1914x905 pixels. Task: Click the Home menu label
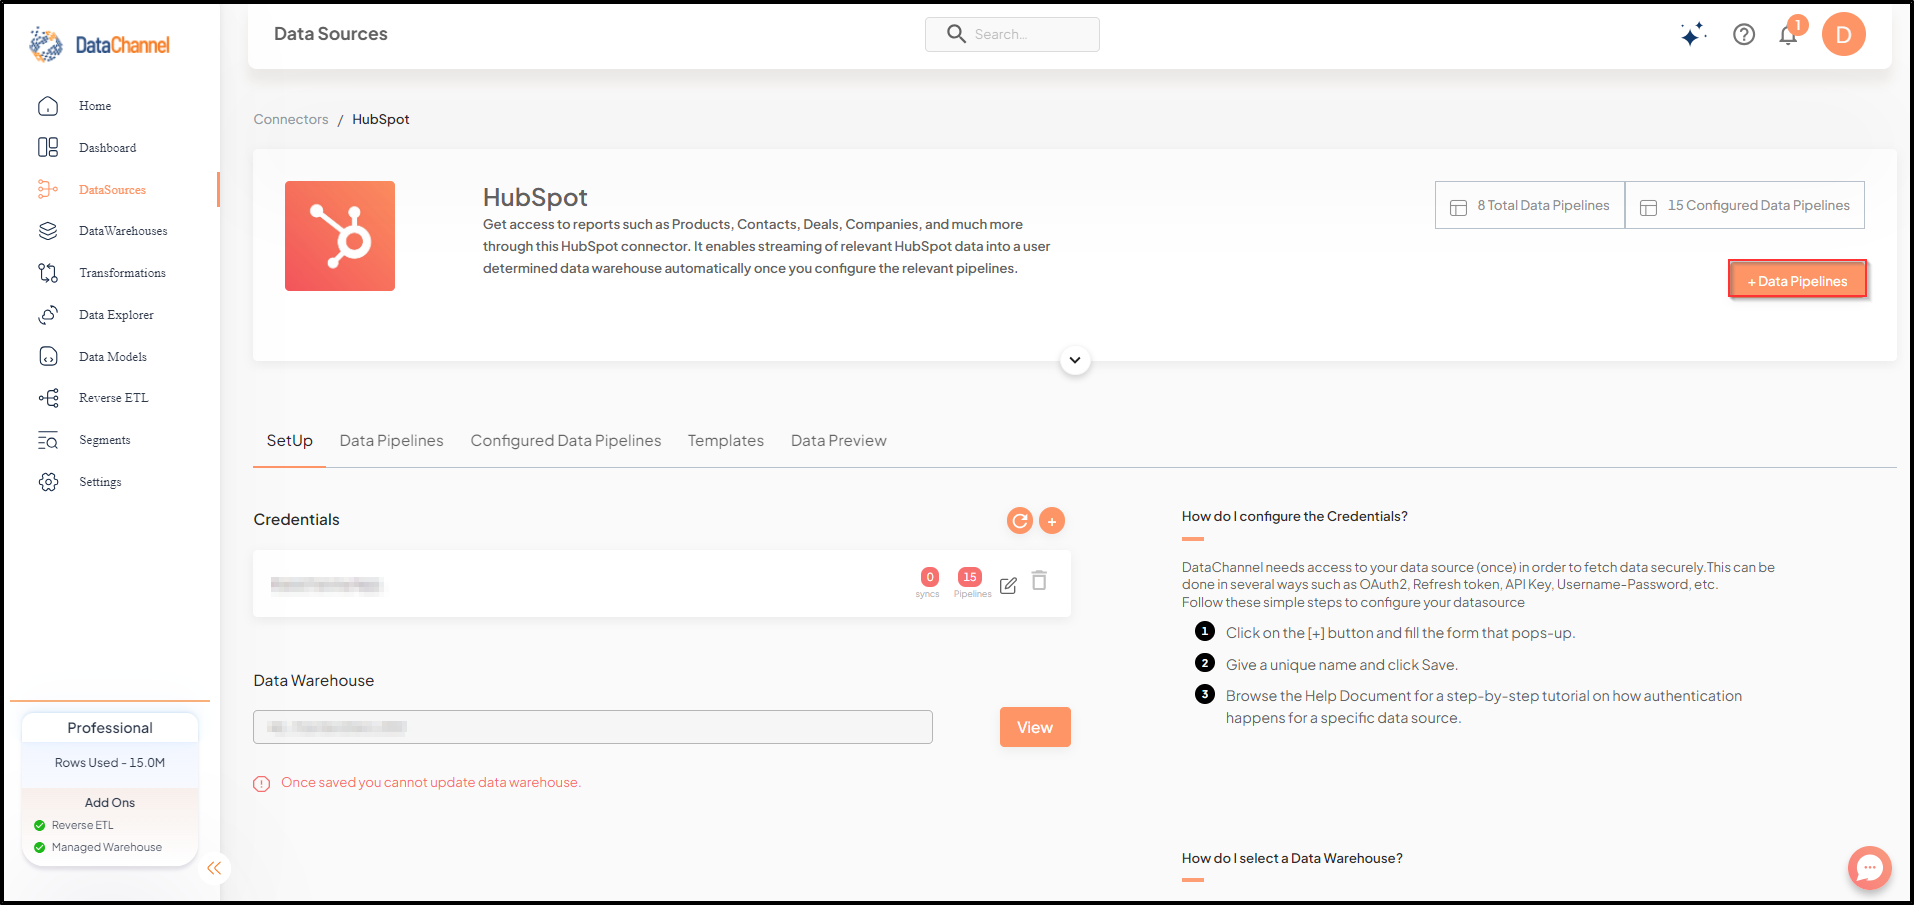click(x=95, y=106)
